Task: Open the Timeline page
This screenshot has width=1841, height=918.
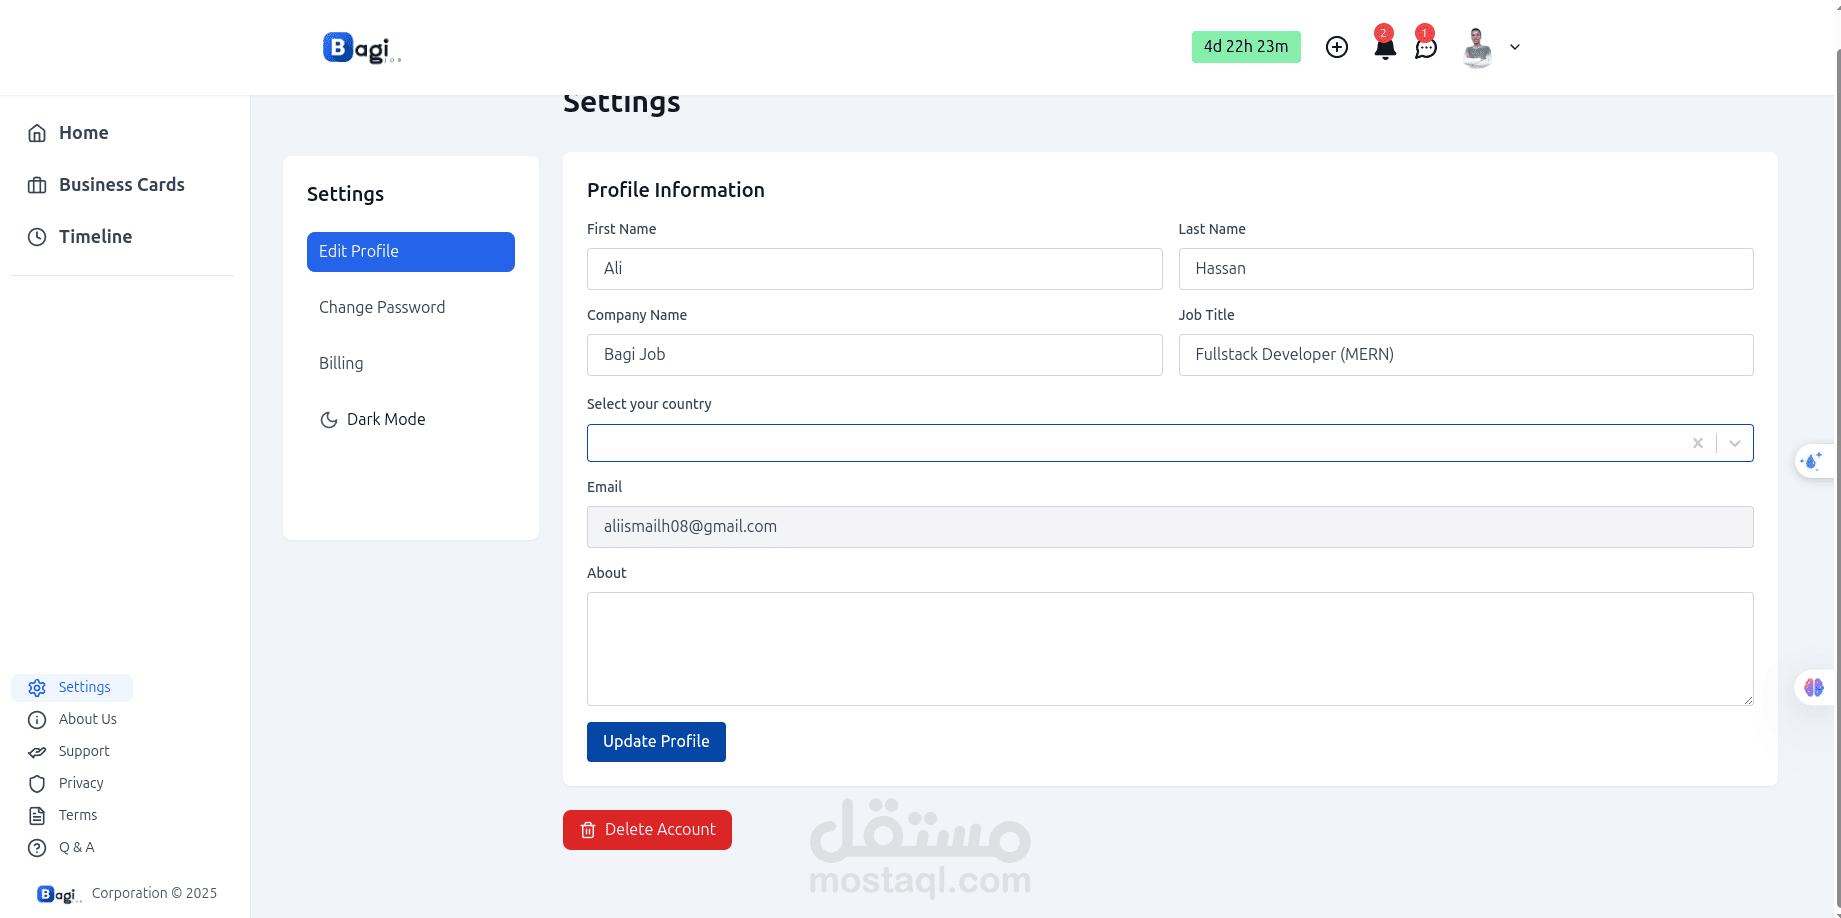Action: pos(95,237)
